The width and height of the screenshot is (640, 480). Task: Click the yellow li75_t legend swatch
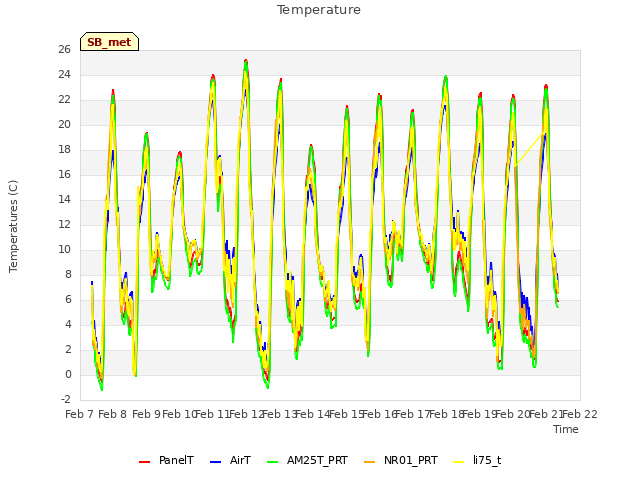click(x=459, y=462)
